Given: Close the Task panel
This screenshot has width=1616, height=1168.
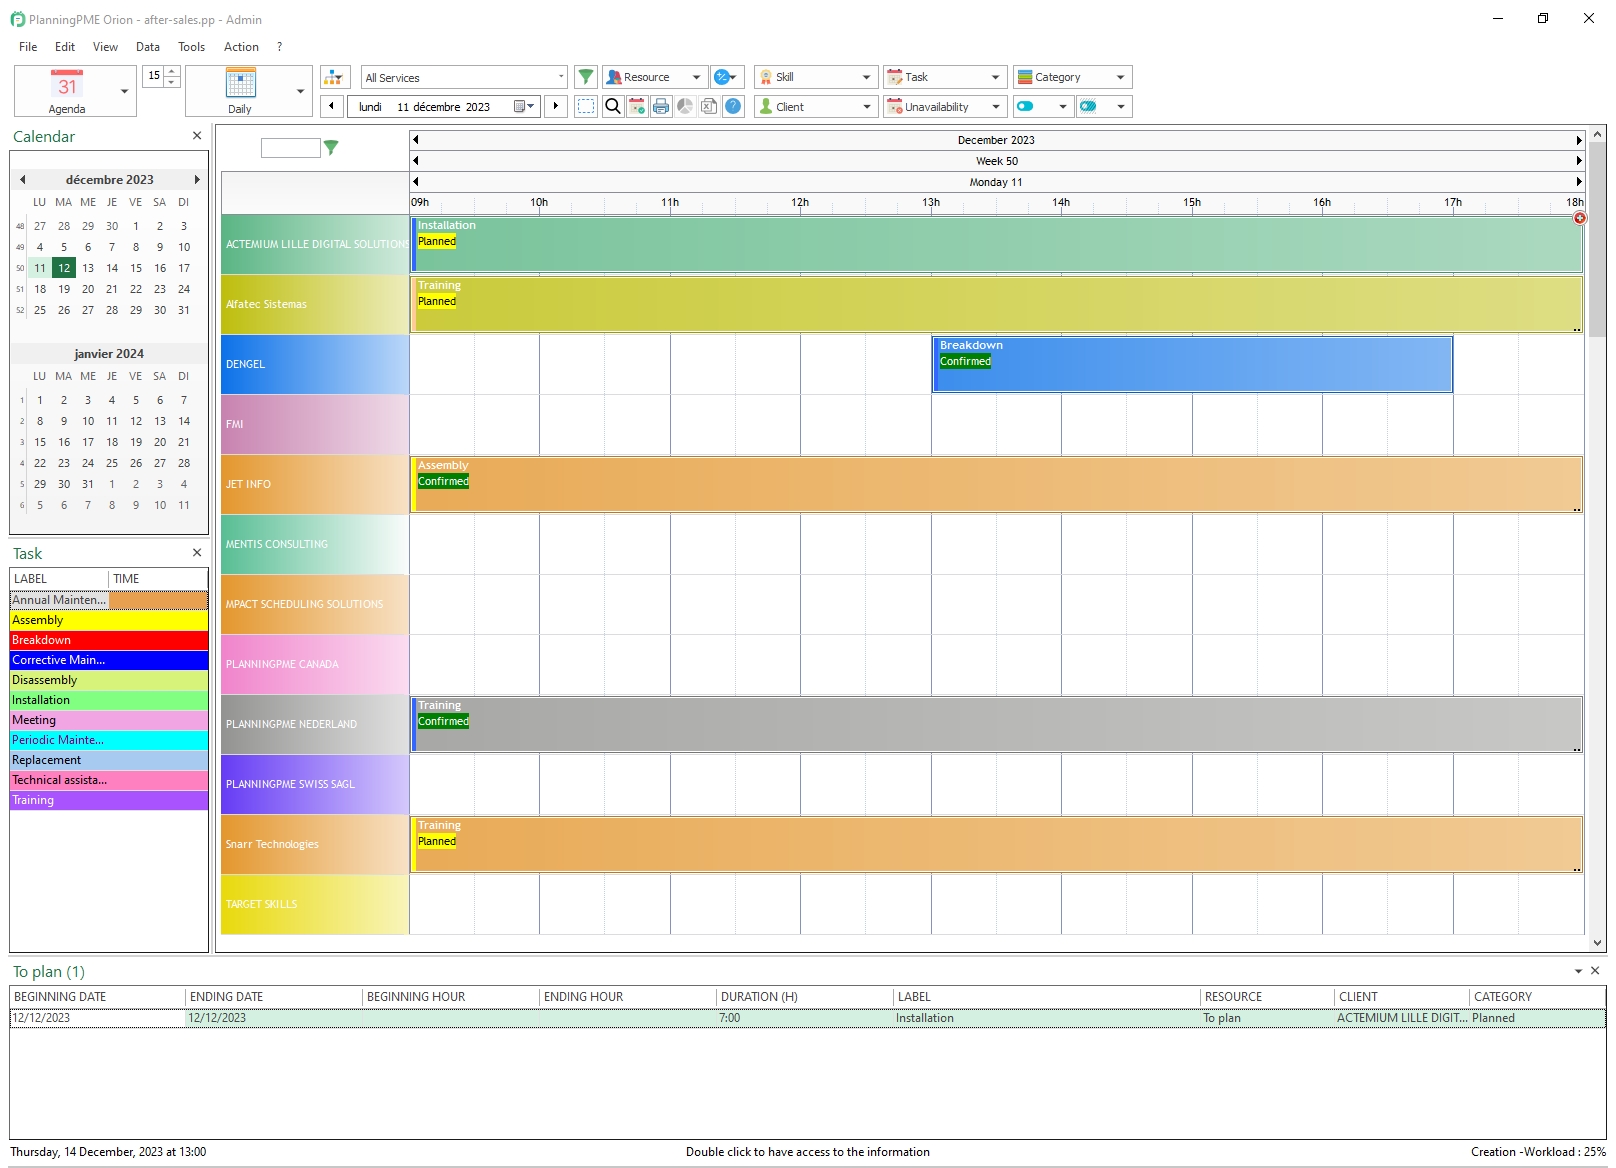Looking at the screenshot, I should [x=197, y=553].
